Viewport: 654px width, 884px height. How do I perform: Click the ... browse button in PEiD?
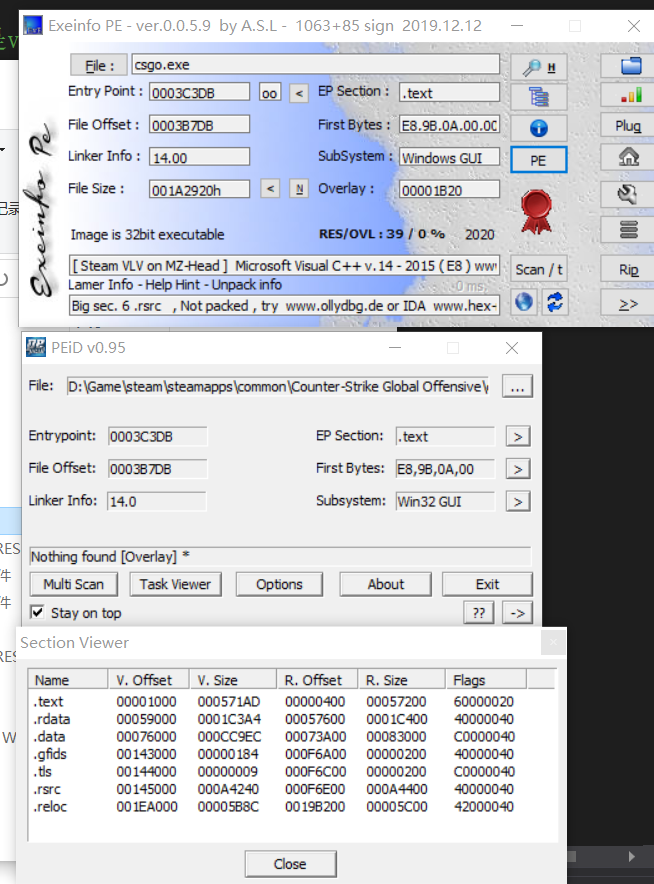point(517,387)
